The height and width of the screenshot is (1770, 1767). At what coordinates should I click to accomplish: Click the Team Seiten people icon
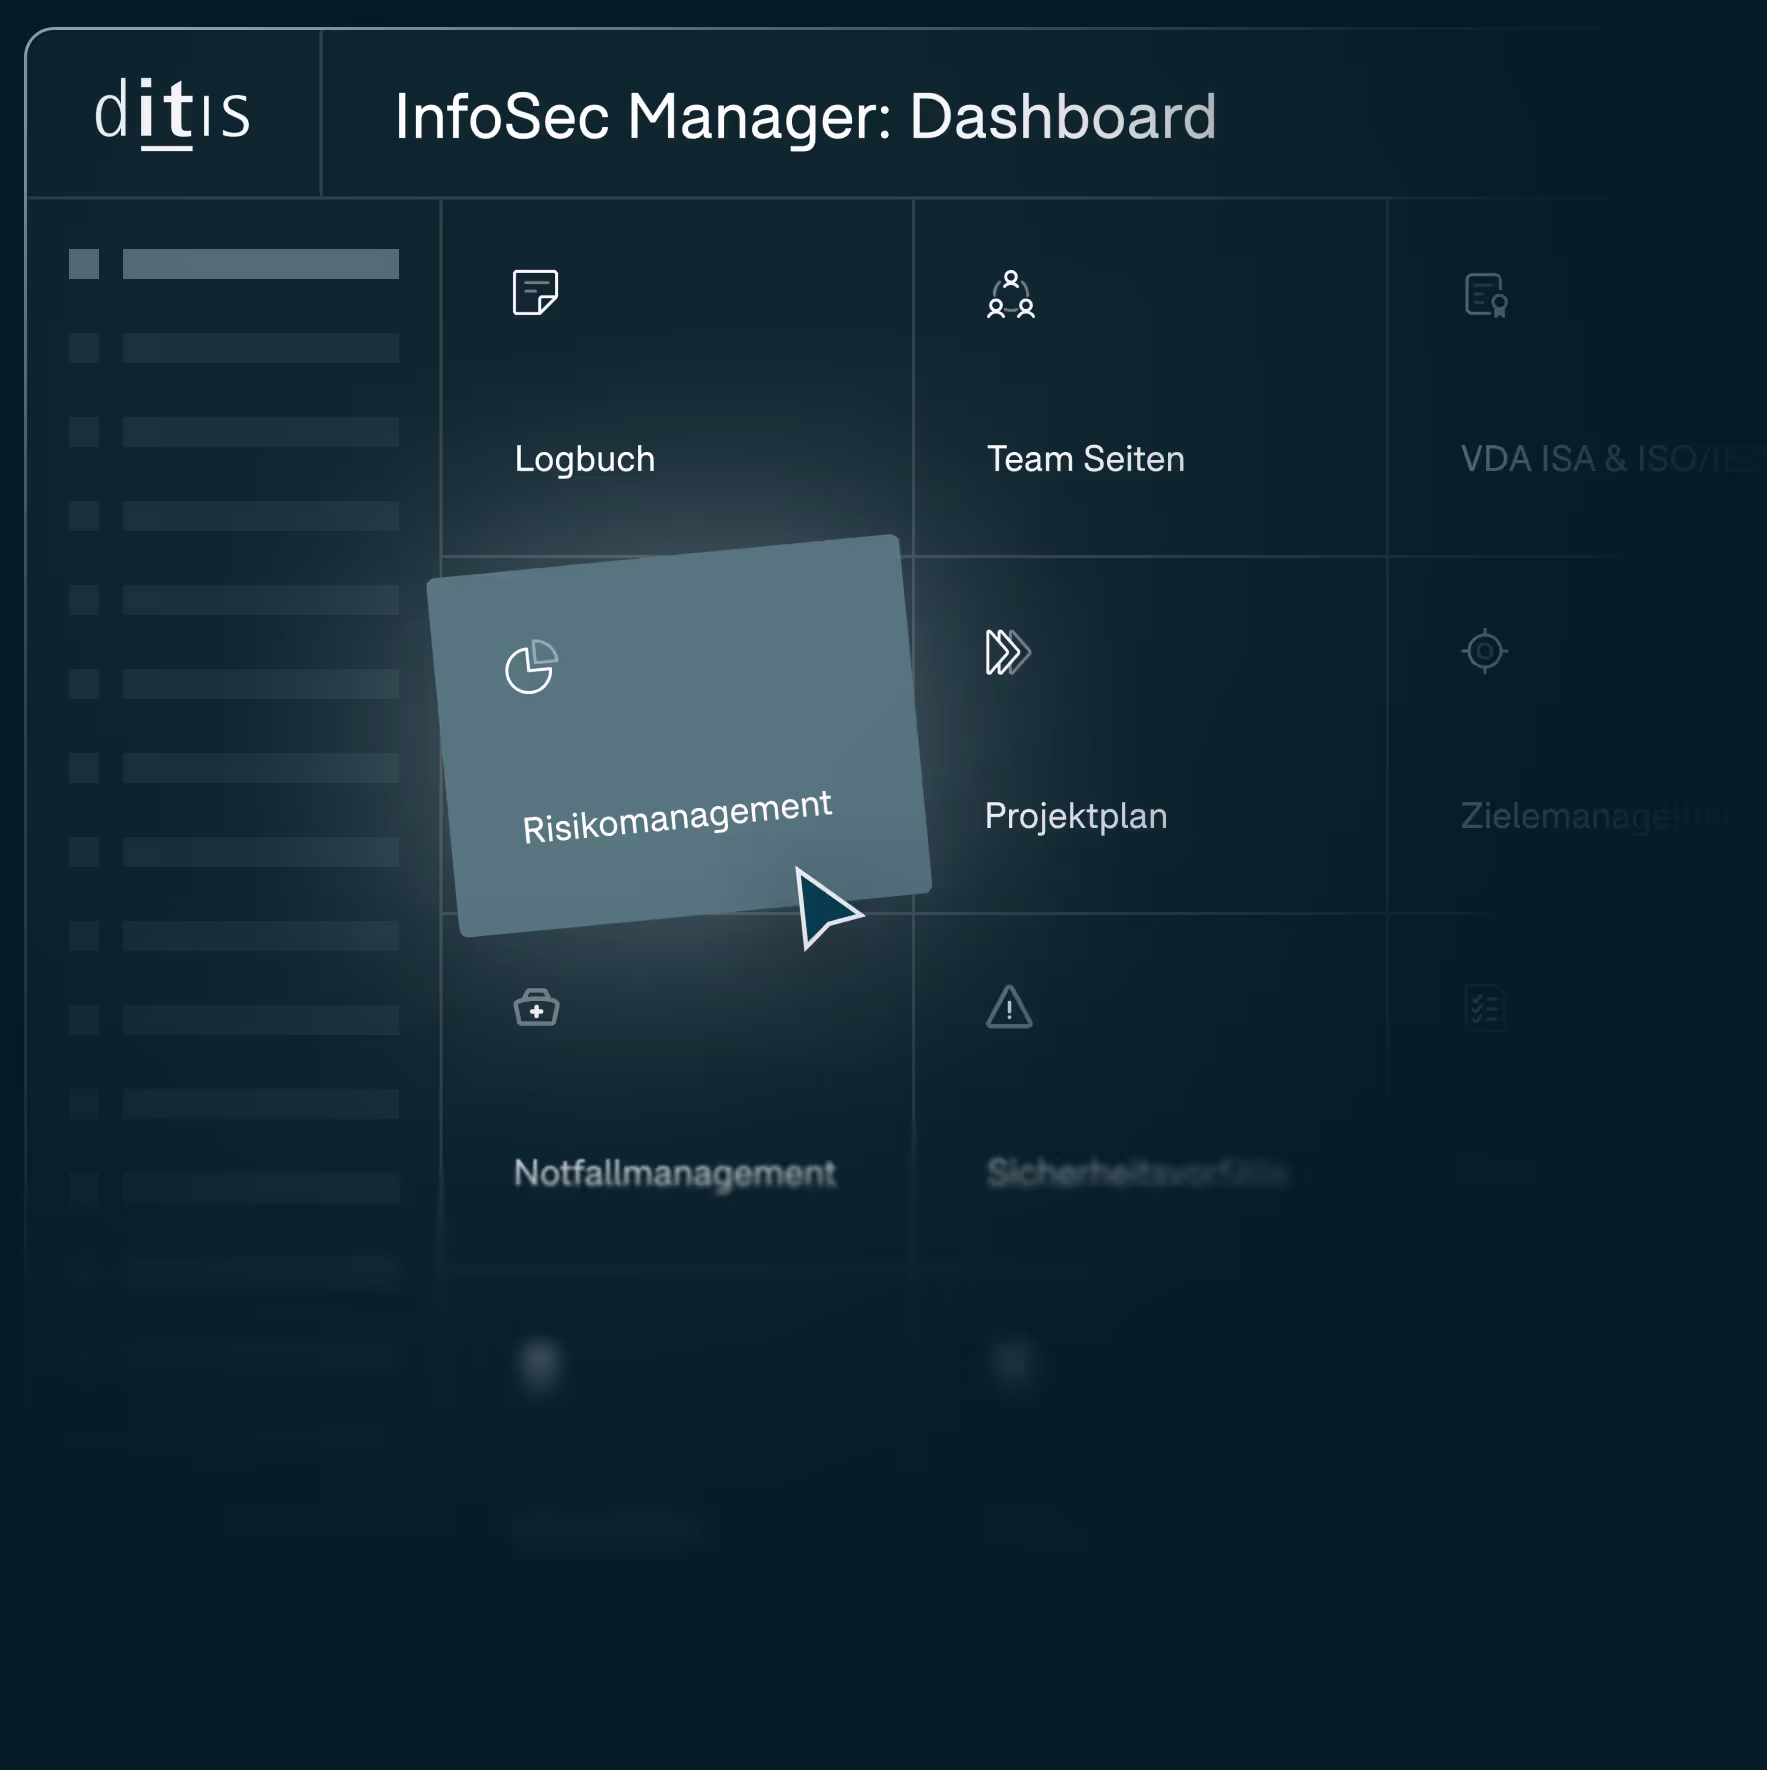pyautogui.click(x=1011, y=294)
